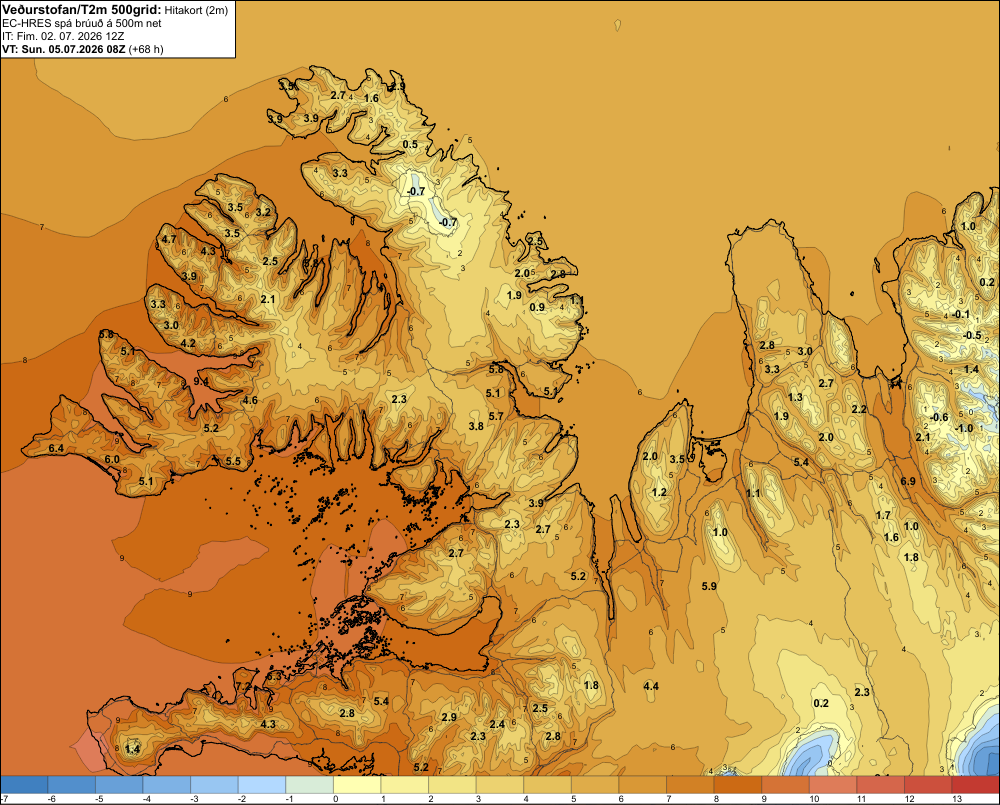Viewport: 1000px width, 805px height.
Task: Click the '3.2' temperature value on the map
Action: (x=263, y=212)
